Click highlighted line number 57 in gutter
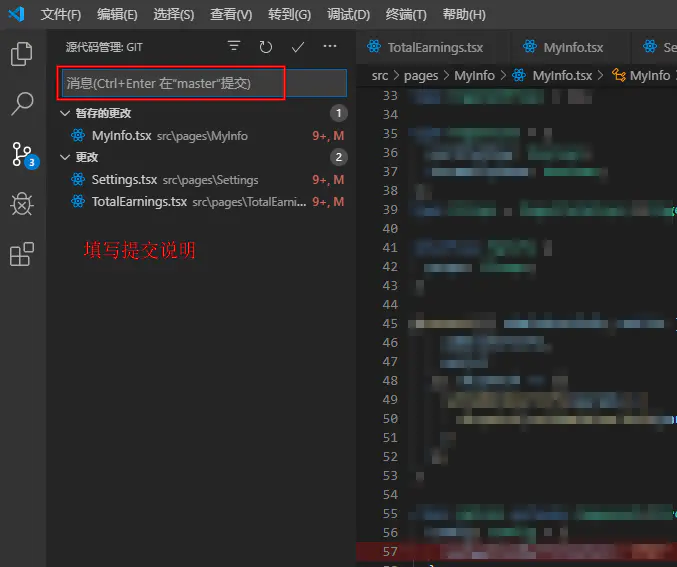Image resolution: width=677 pixels, height=567 pixels. tap(390, 551)
